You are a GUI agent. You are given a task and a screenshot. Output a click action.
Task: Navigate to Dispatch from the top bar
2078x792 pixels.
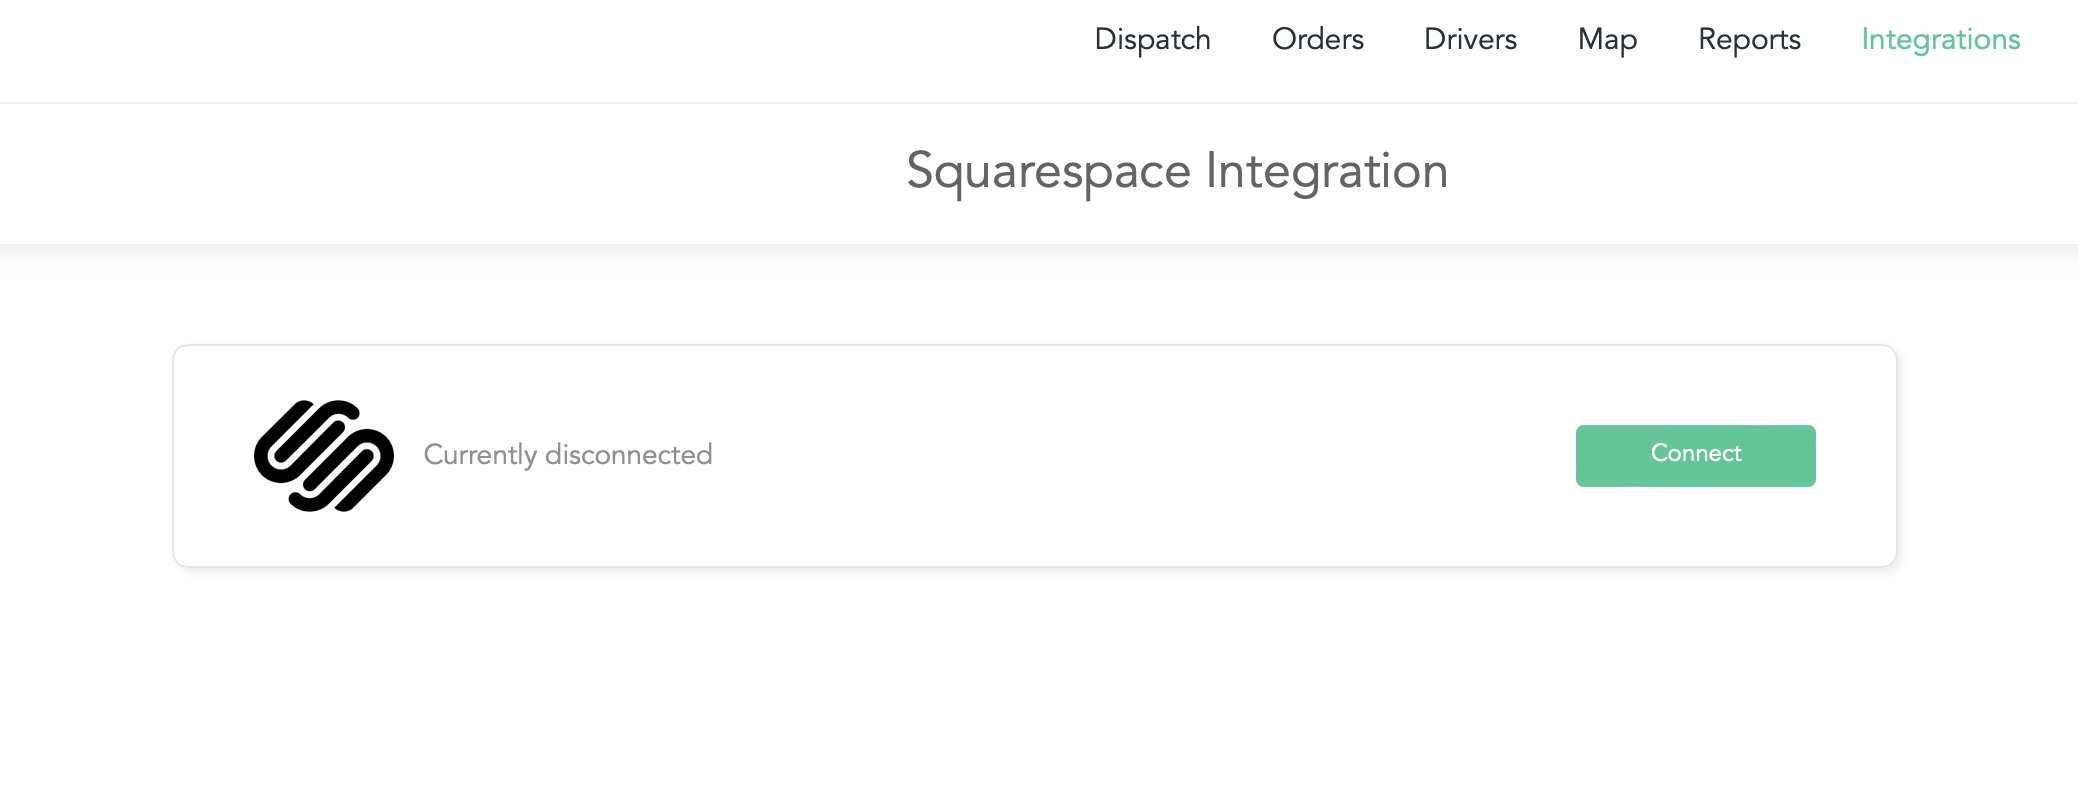1152,39
